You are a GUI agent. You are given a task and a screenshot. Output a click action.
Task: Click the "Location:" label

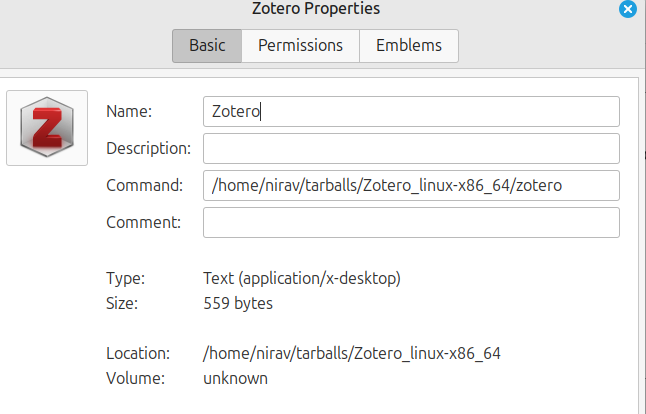pos(138,353)
